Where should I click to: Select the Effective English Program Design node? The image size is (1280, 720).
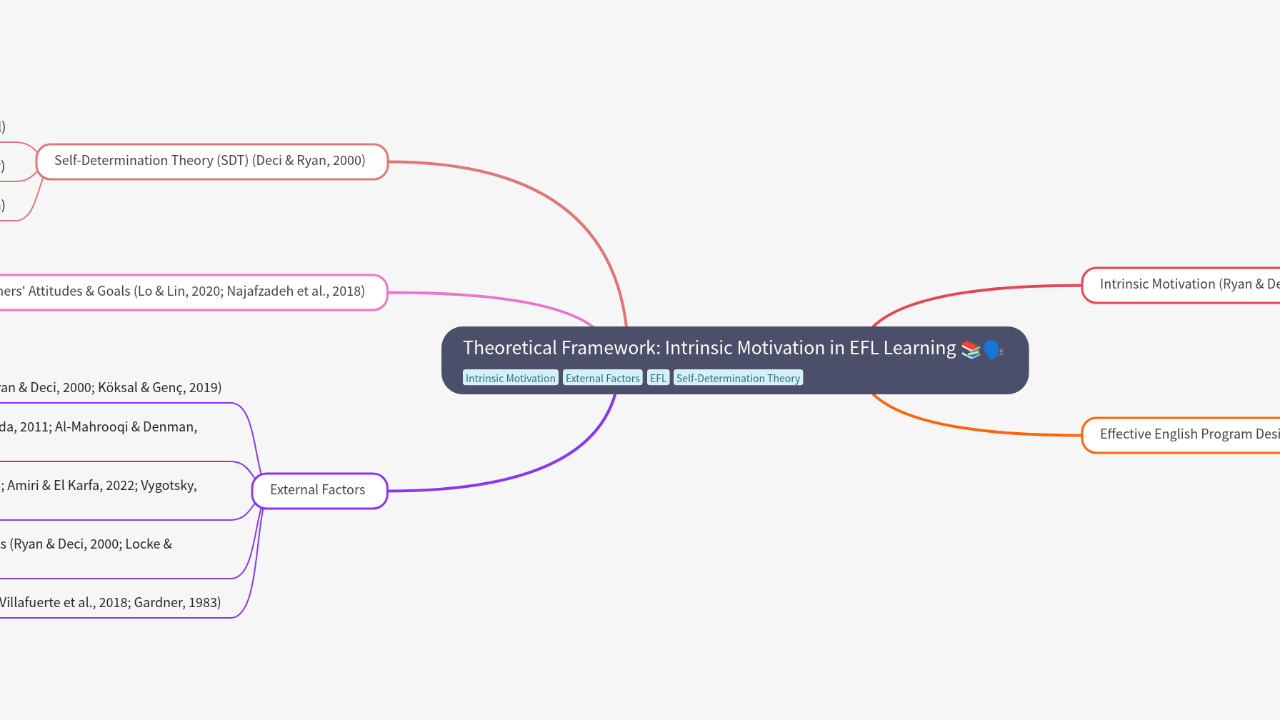(x=1181, y=435)
